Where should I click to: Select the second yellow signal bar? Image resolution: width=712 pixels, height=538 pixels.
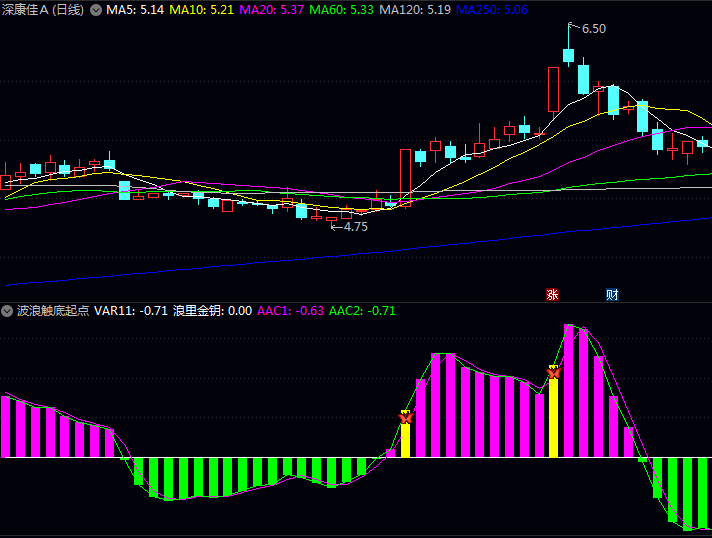point(554,417)
